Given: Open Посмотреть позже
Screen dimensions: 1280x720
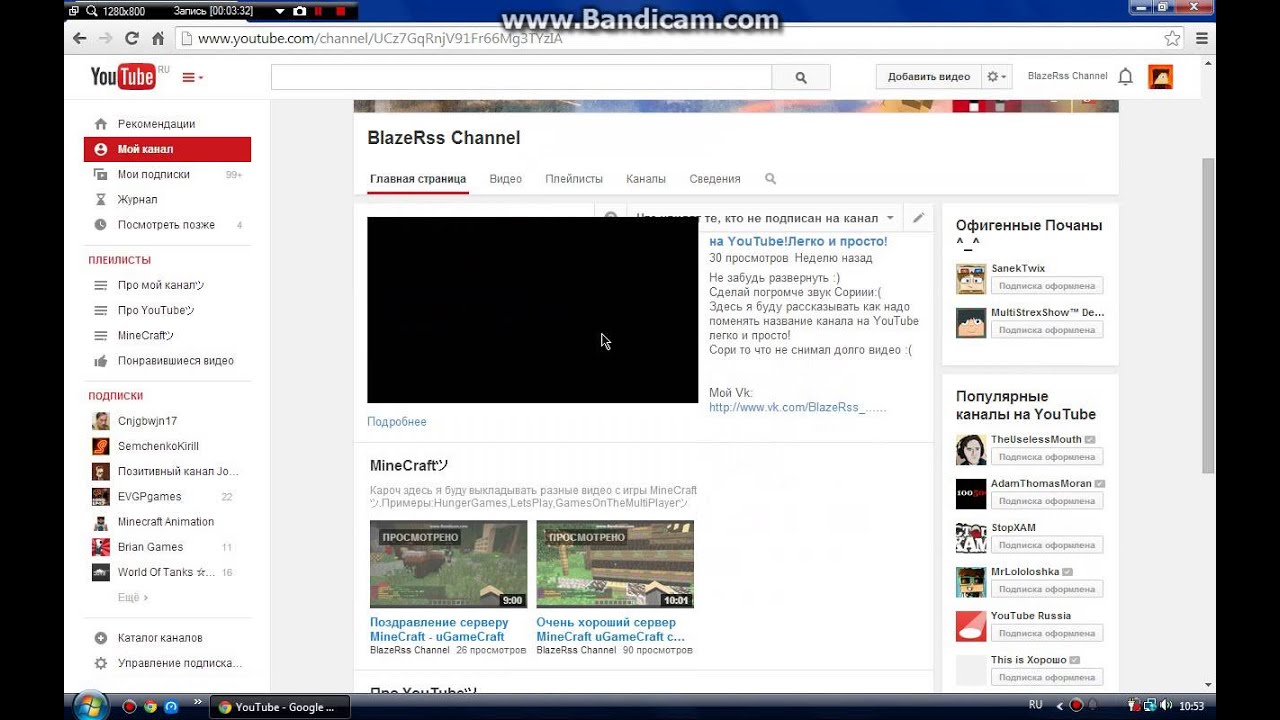Looking at the screenshot, I should (x=167, y=225).
